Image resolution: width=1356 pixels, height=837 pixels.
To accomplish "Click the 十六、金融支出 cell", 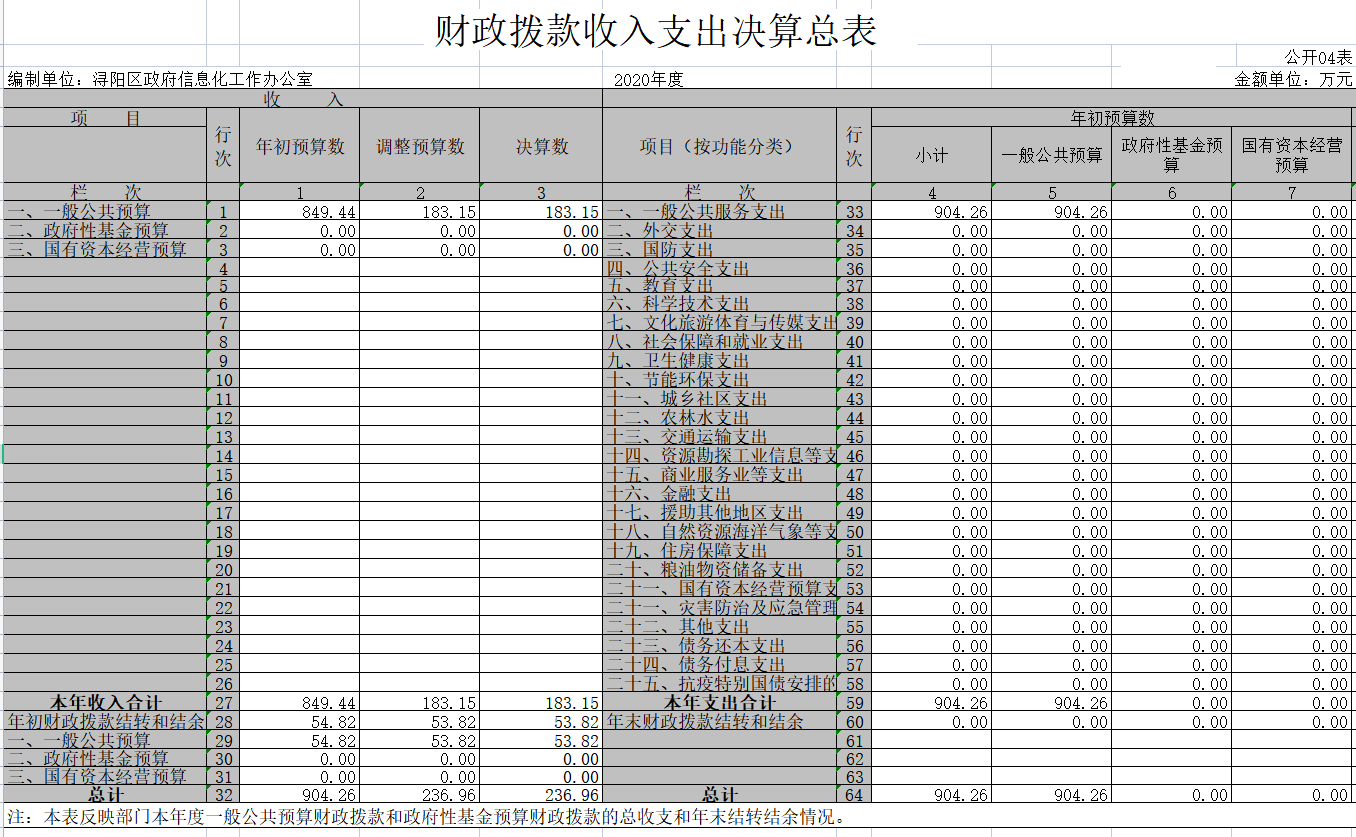I will click(x=670, y=494).
